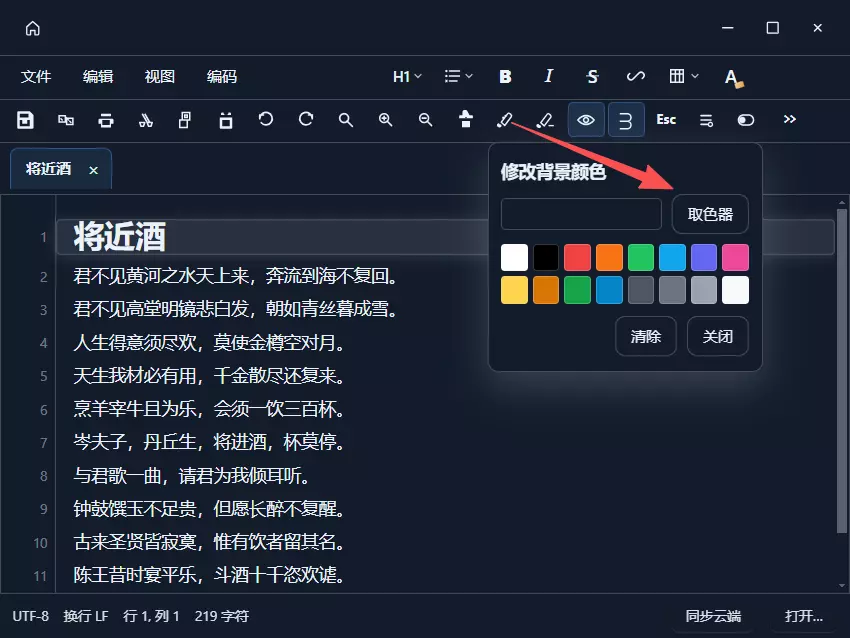Click the copy document icon
Image resolution: width=850 pixels, height=638 pixels.
point(185,120)
